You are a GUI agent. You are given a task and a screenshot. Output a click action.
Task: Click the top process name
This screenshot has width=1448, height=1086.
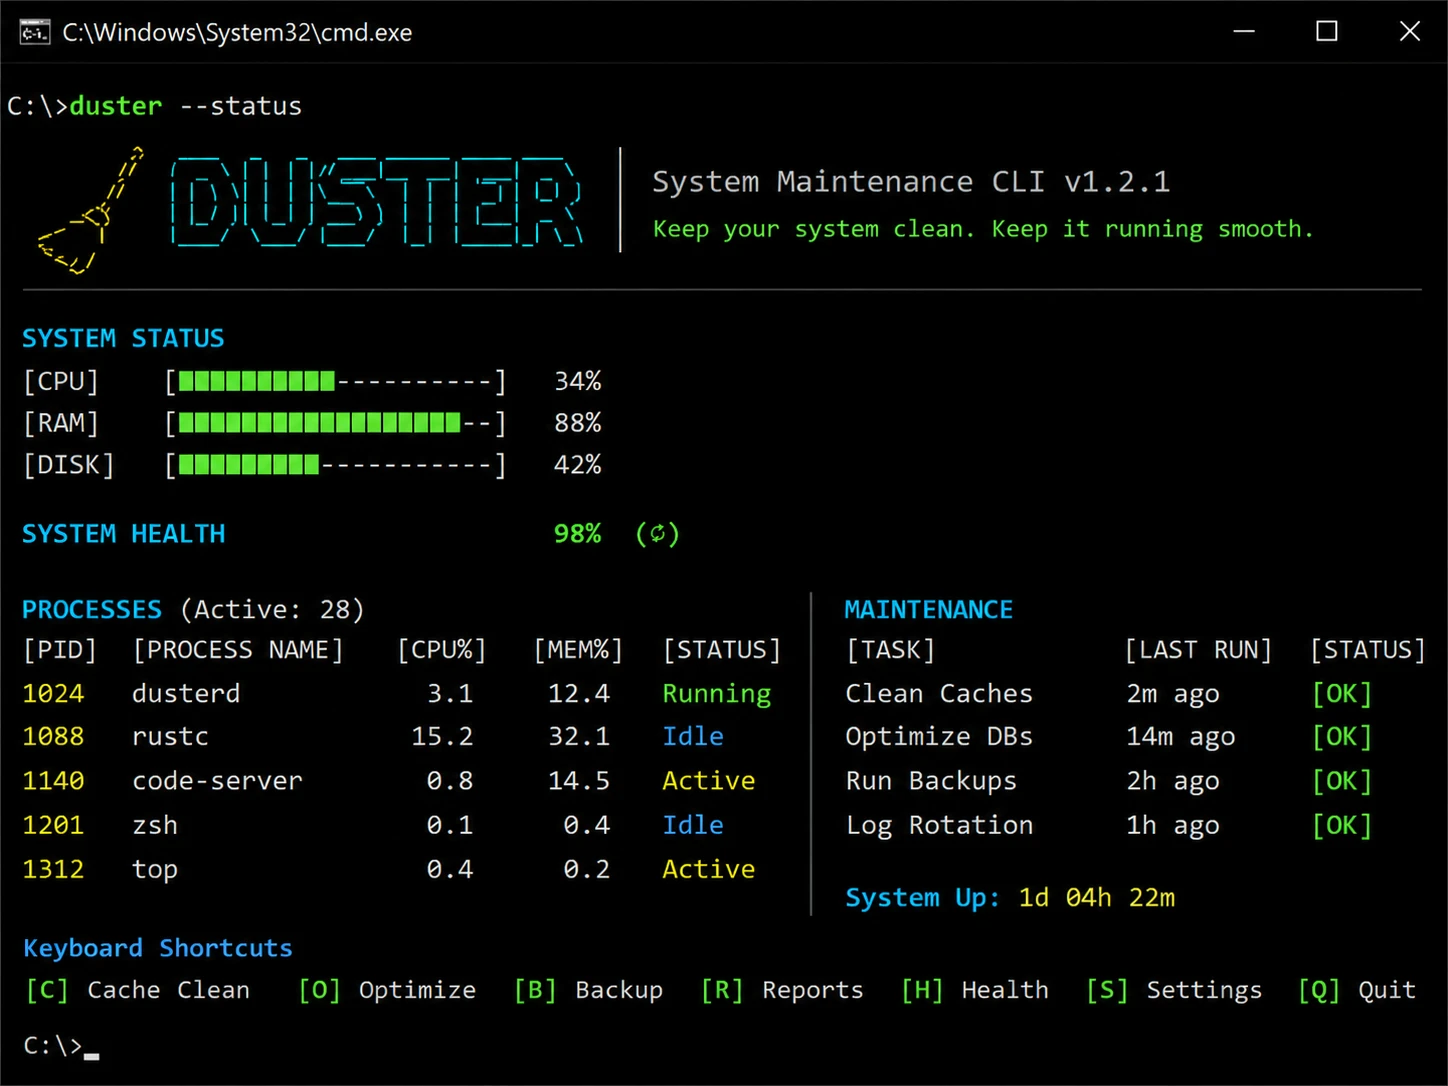(x=155, y=870)
